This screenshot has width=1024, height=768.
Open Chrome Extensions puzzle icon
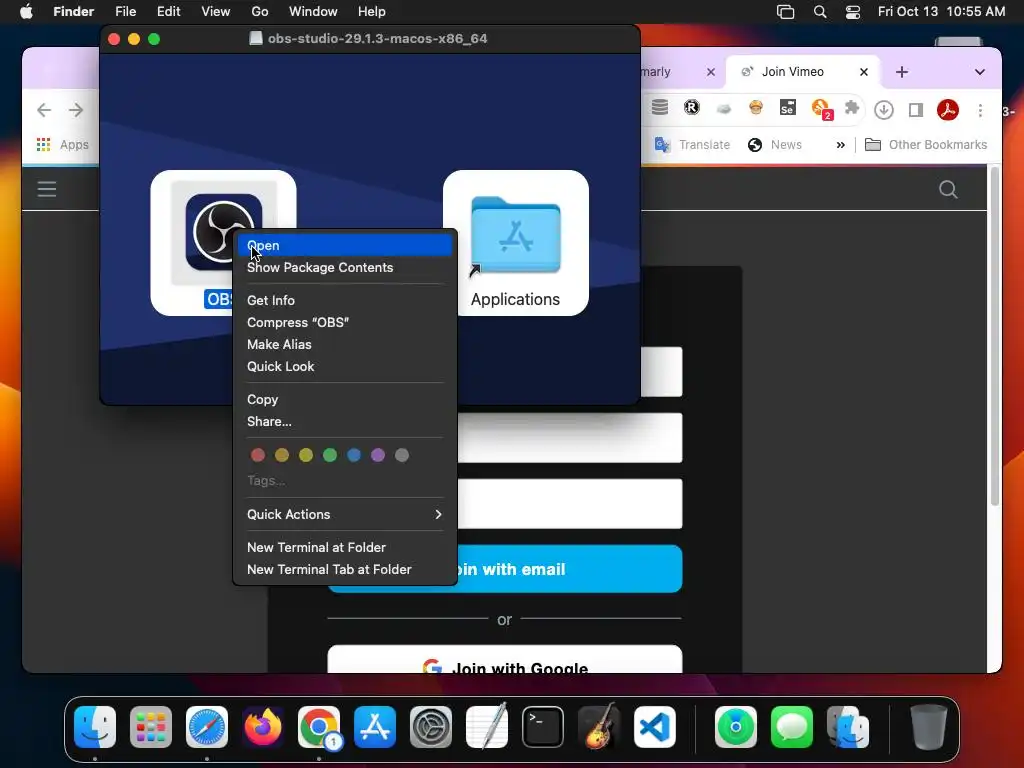(x=852, y=108)
